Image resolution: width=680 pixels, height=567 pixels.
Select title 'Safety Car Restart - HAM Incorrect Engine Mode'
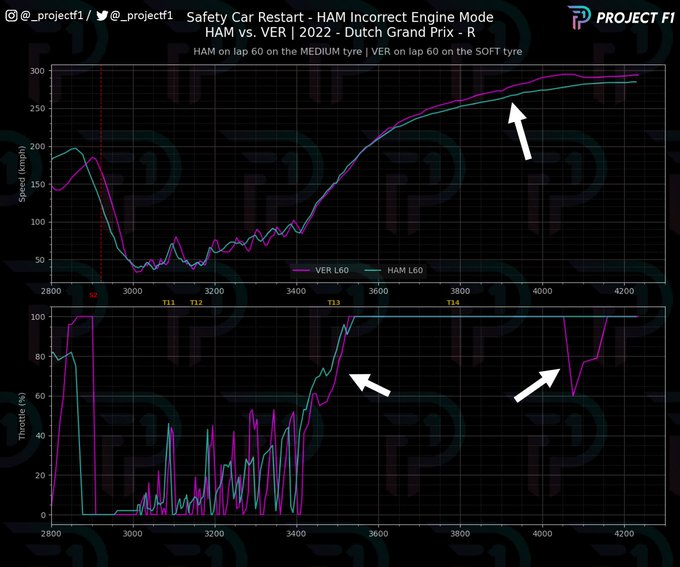click(340, 17)
